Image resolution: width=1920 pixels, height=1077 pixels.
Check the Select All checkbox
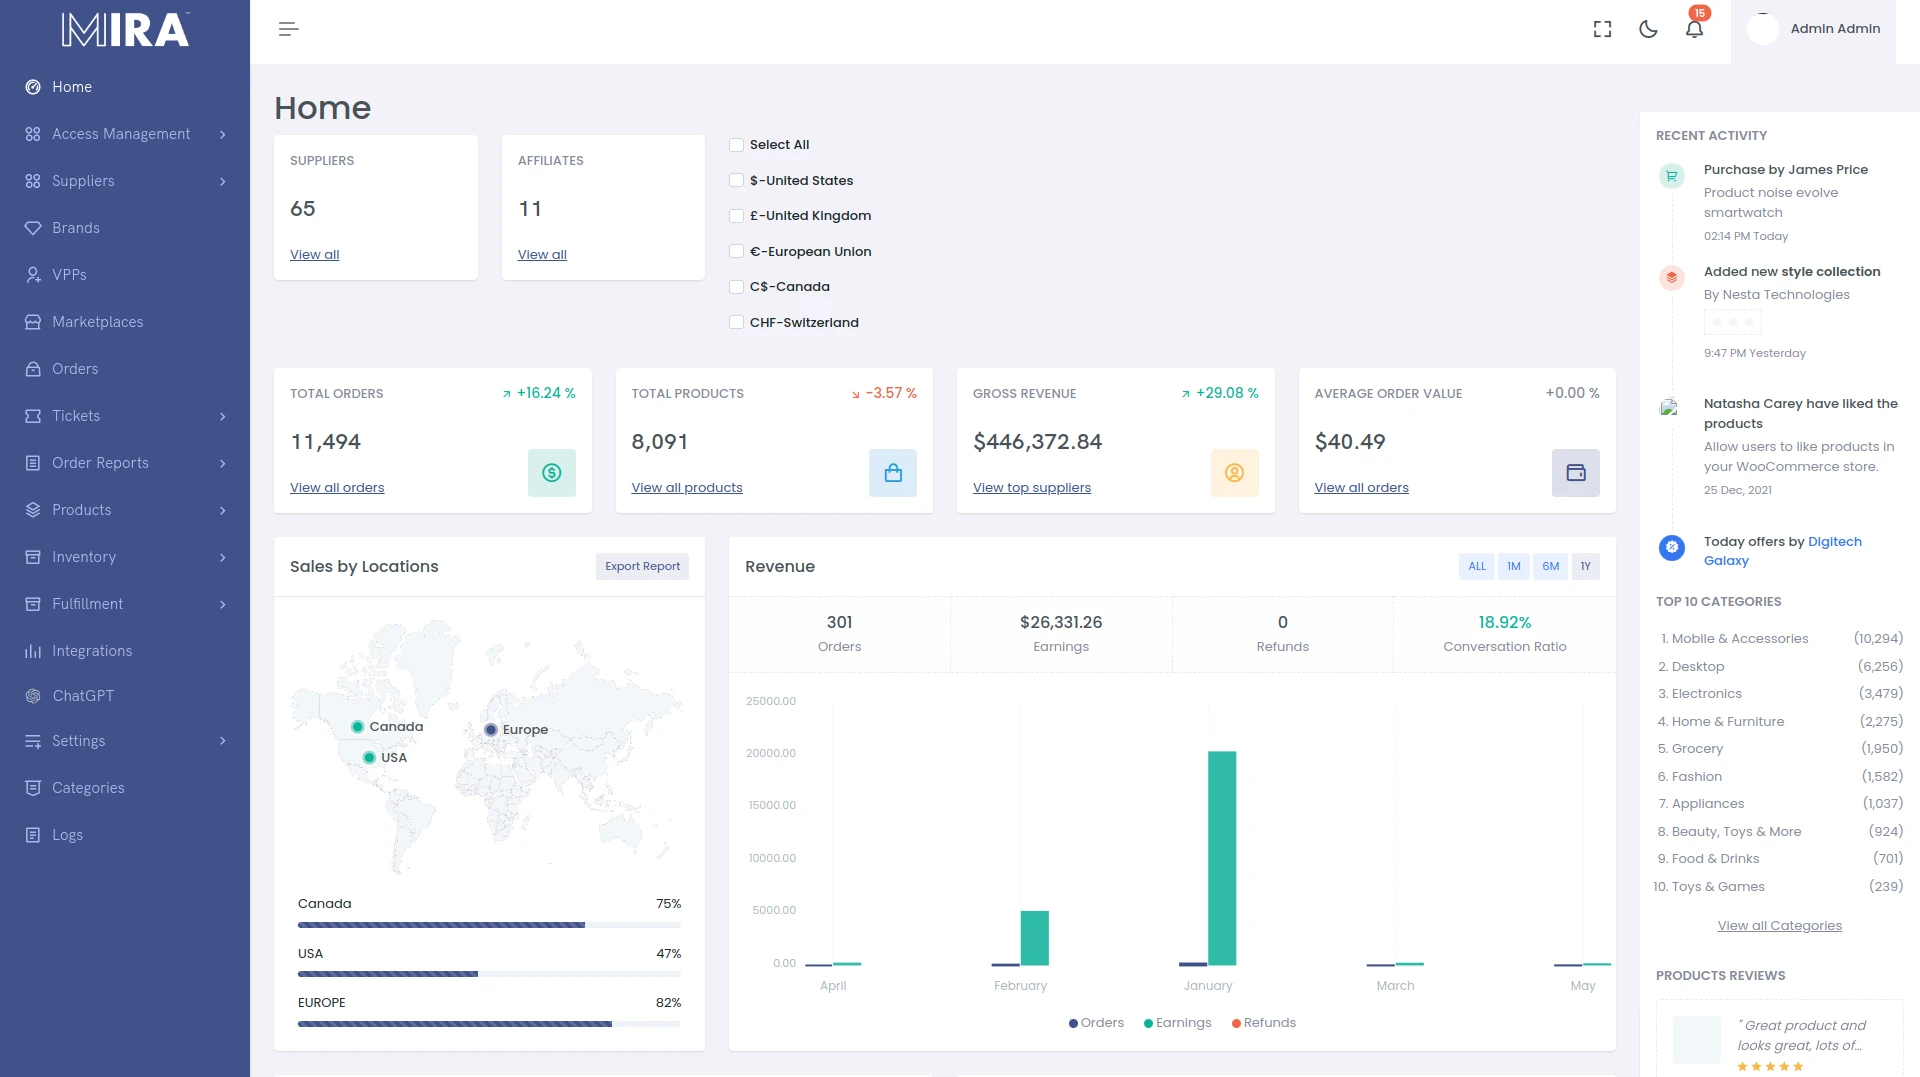pyautogui.click(x=737, y=145)
